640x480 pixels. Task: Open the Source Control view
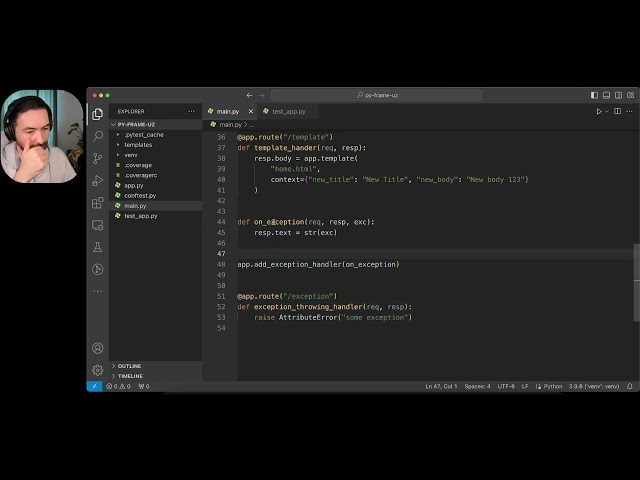(98, 158)
